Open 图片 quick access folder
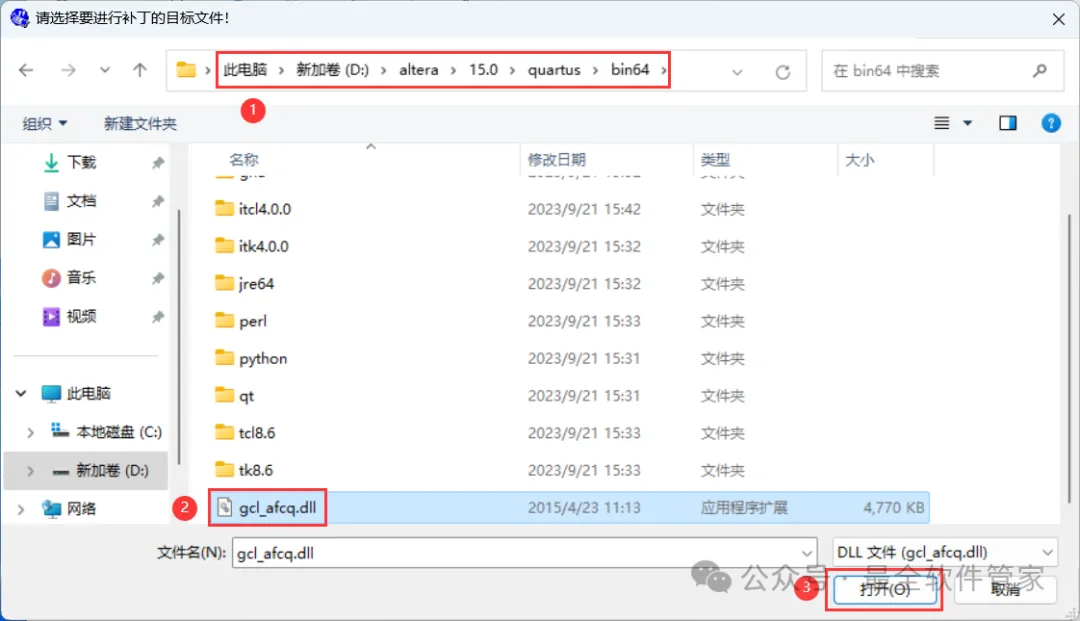This screenshot has width=1080, height=621. (x=81, y=240)
